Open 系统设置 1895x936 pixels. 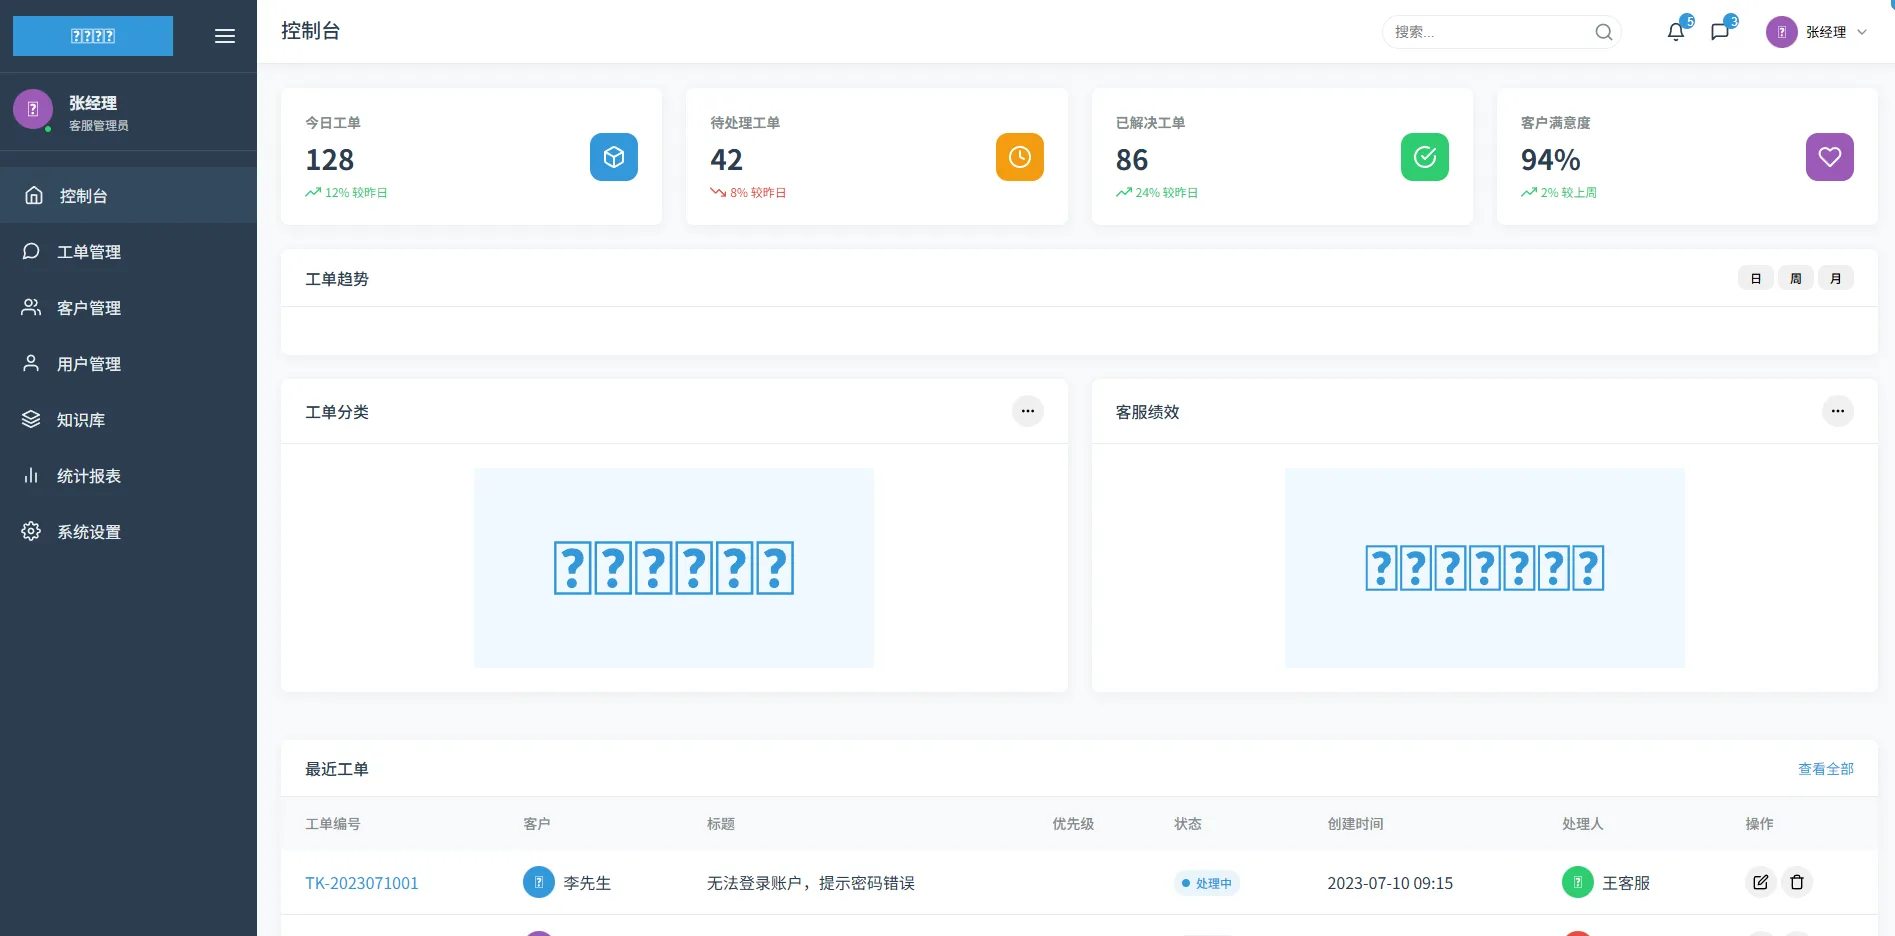(128, 531)
